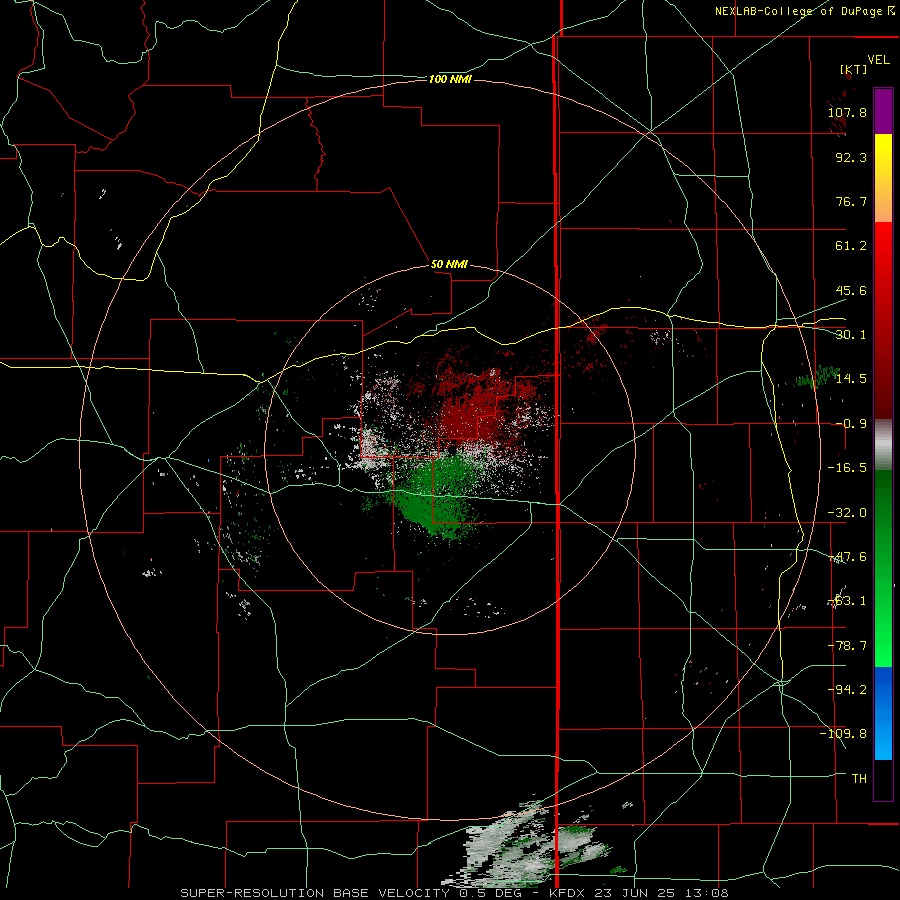Click the -32.0 velocity scale value
Image resolution: width=900 pixels, height=900 pixels.
click(847, 513)
